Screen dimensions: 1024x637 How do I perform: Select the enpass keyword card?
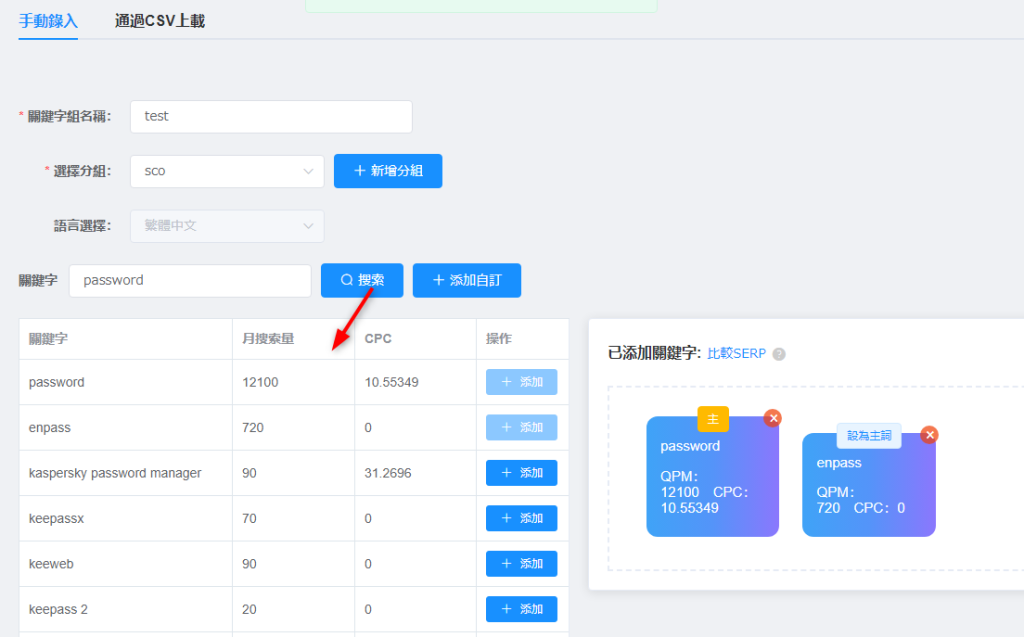click(869, 485)
